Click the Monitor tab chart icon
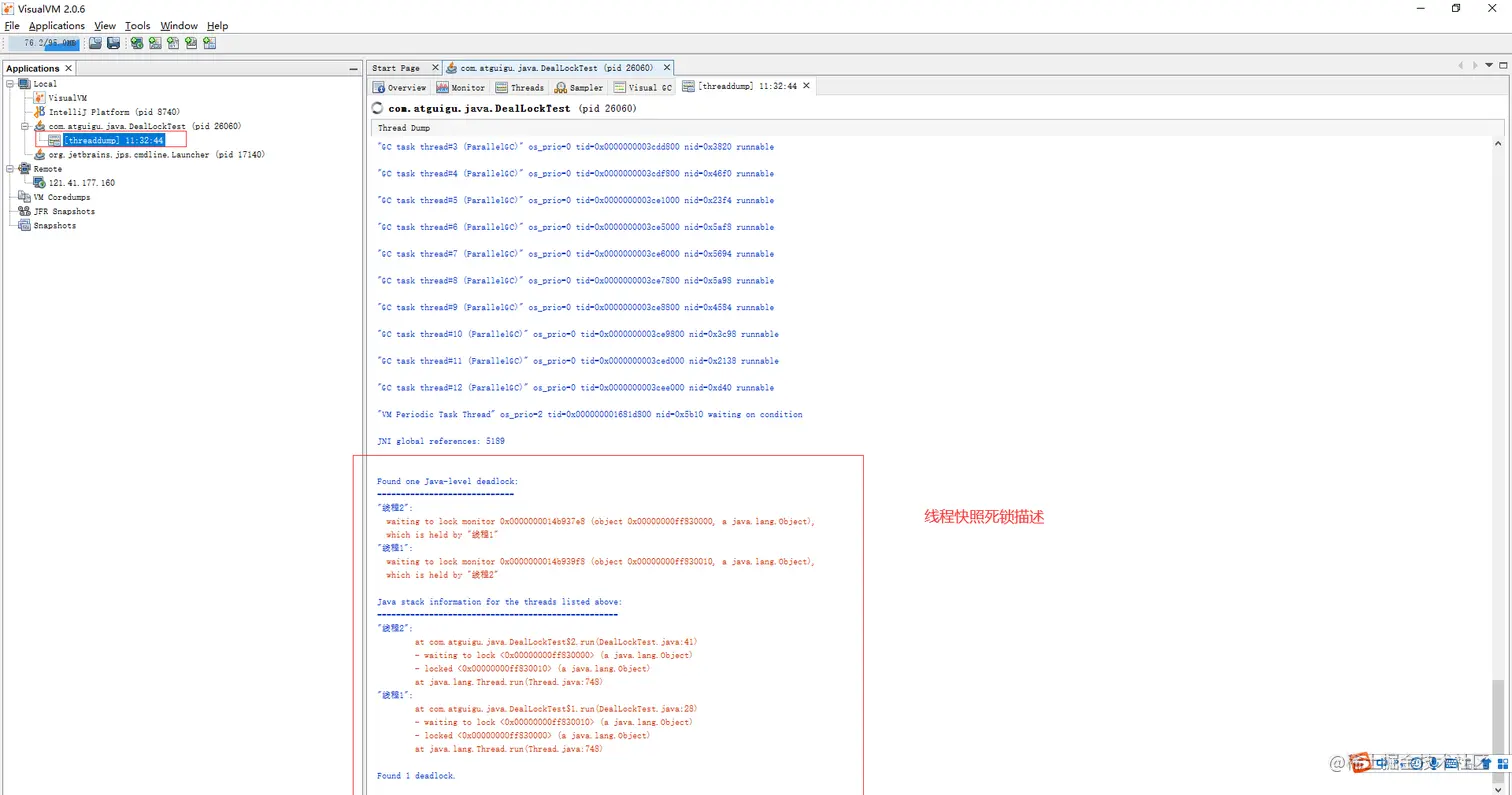Image resolution: width=1512 pixels, height=795 pixels. coord(443,87)
